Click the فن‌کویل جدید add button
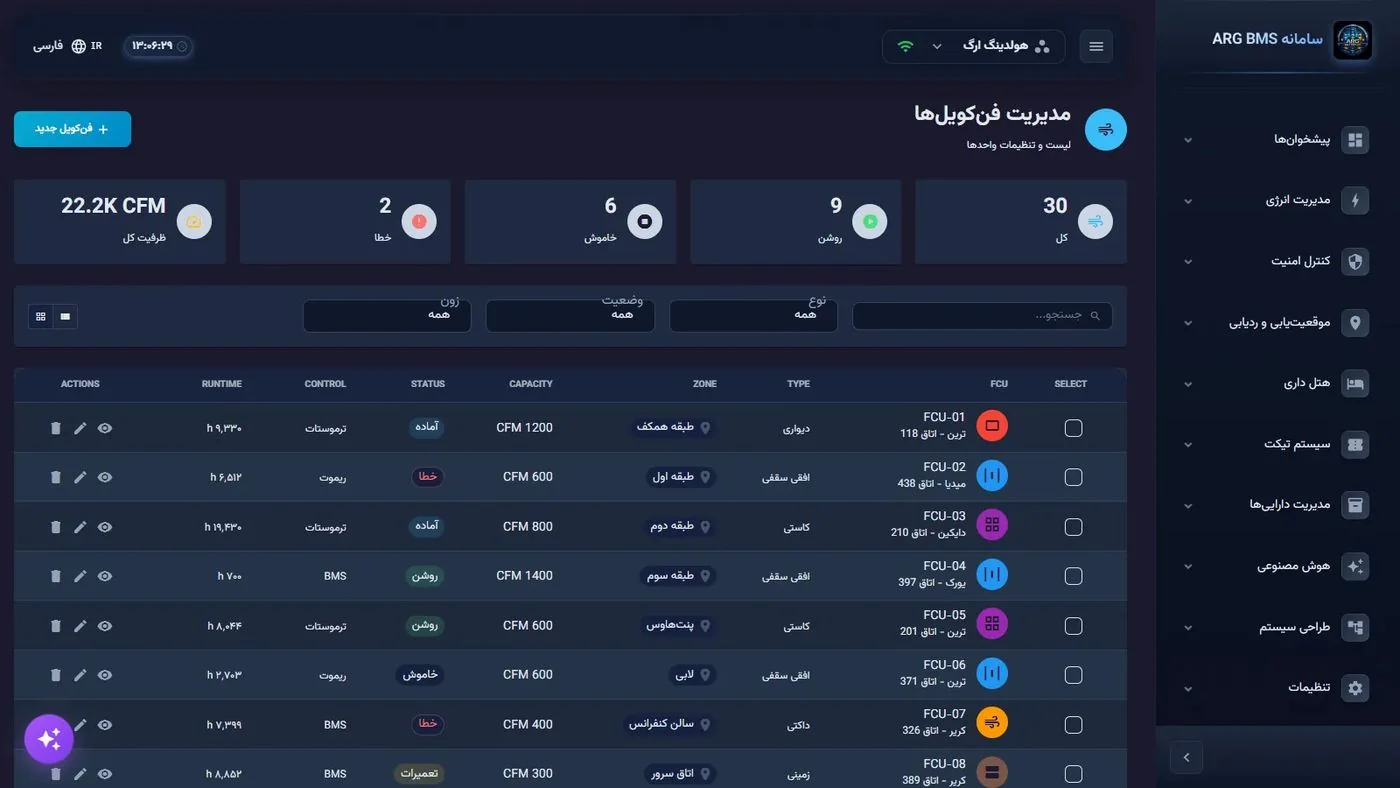1400x788 pixels. click(72, 129)
